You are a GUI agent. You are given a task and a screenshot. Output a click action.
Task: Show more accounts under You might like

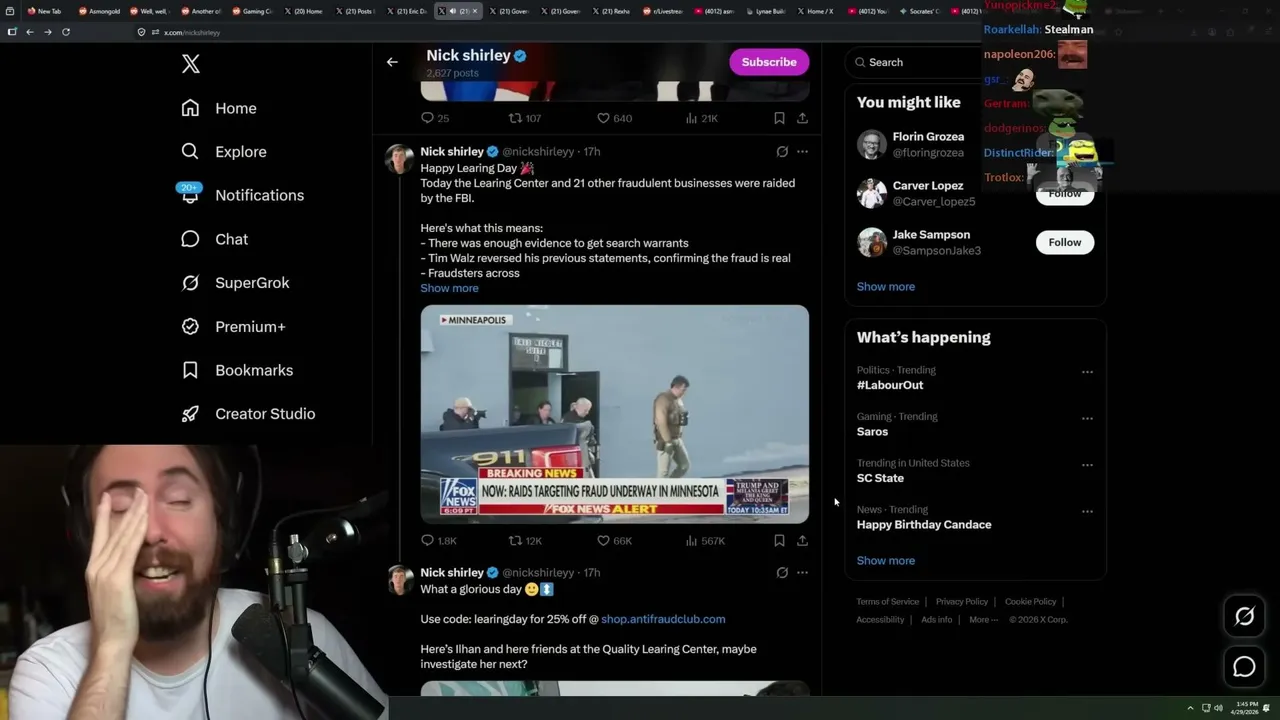pyautogui.click(x=885, y=287)
